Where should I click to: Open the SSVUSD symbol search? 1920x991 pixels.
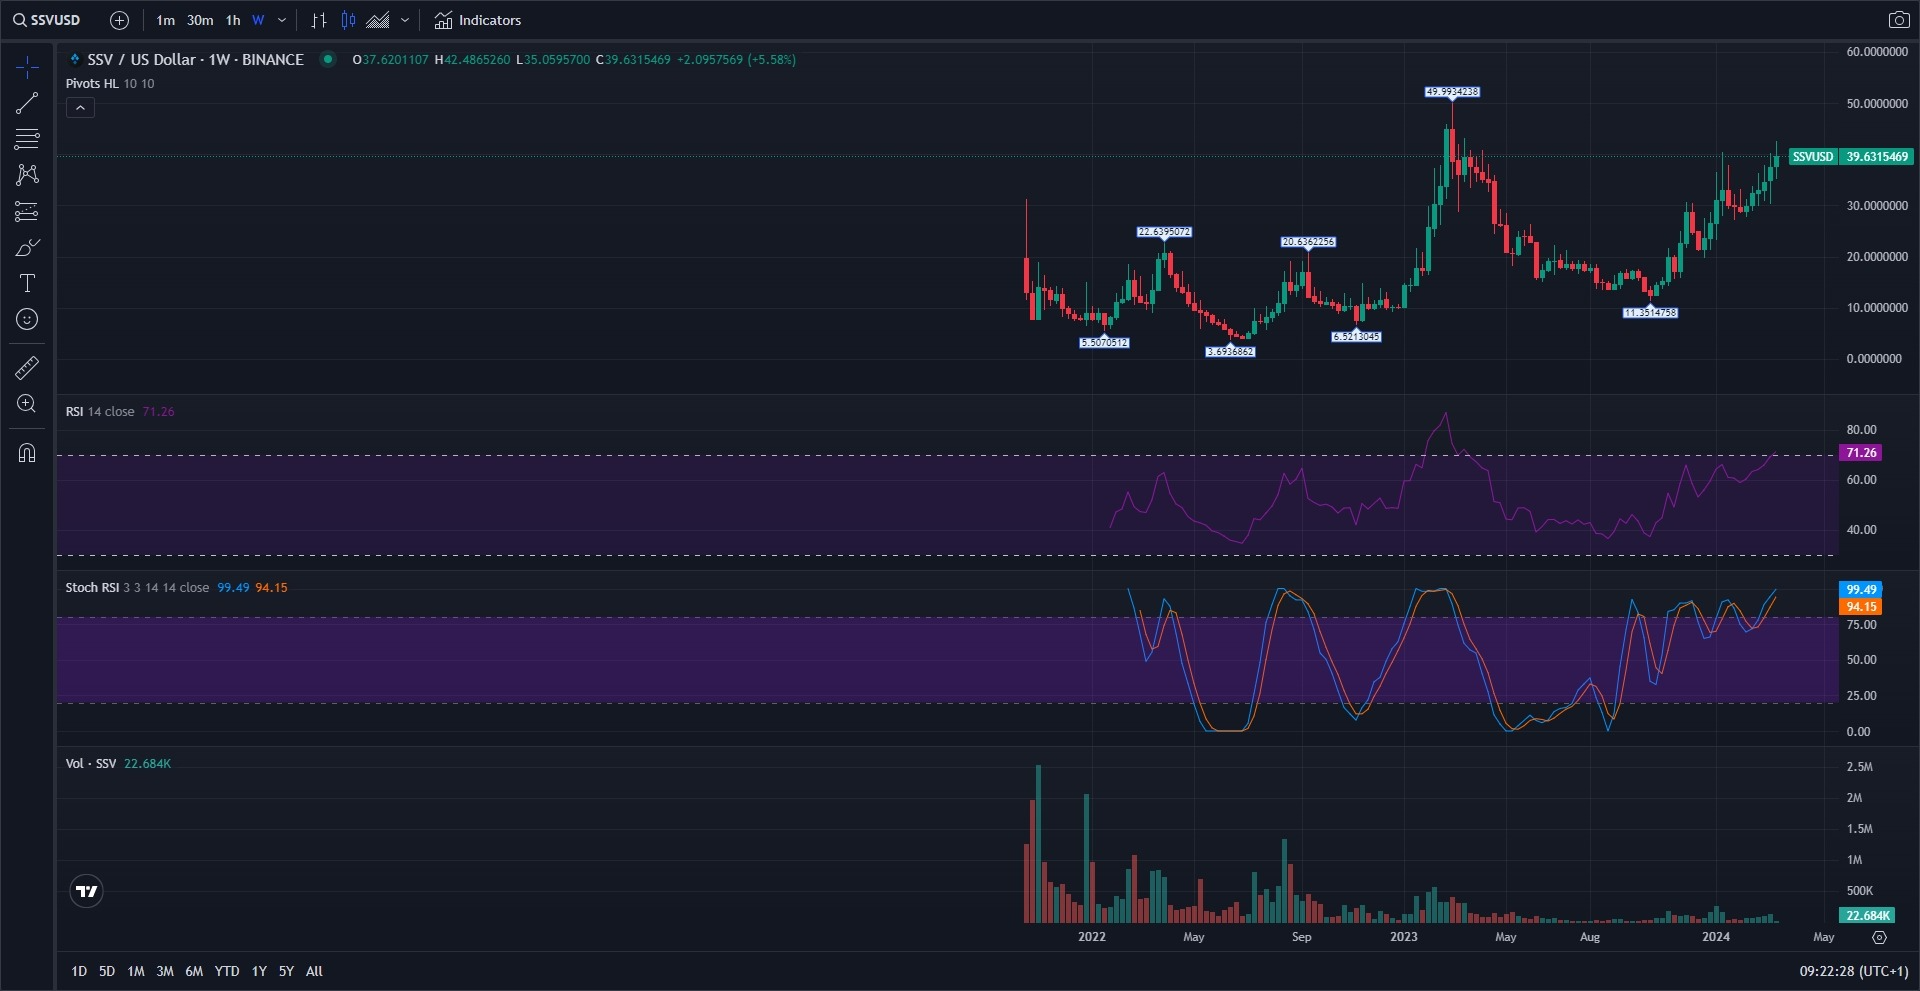[x=47, y=20]
